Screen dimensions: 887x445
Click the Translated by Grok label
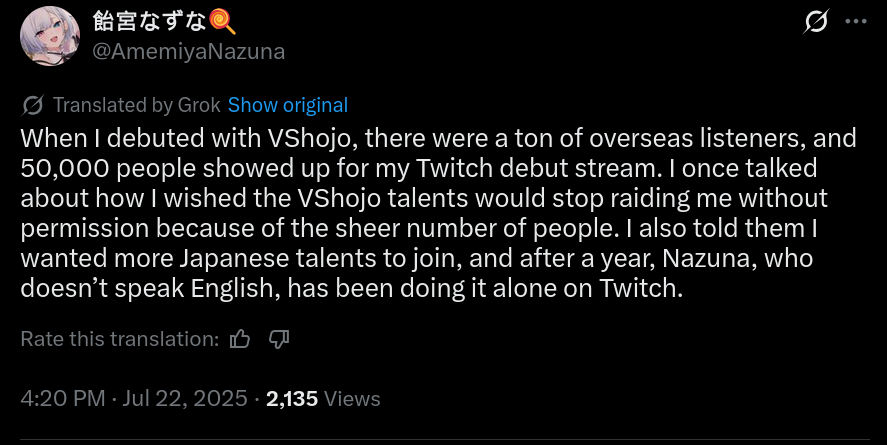136,105
